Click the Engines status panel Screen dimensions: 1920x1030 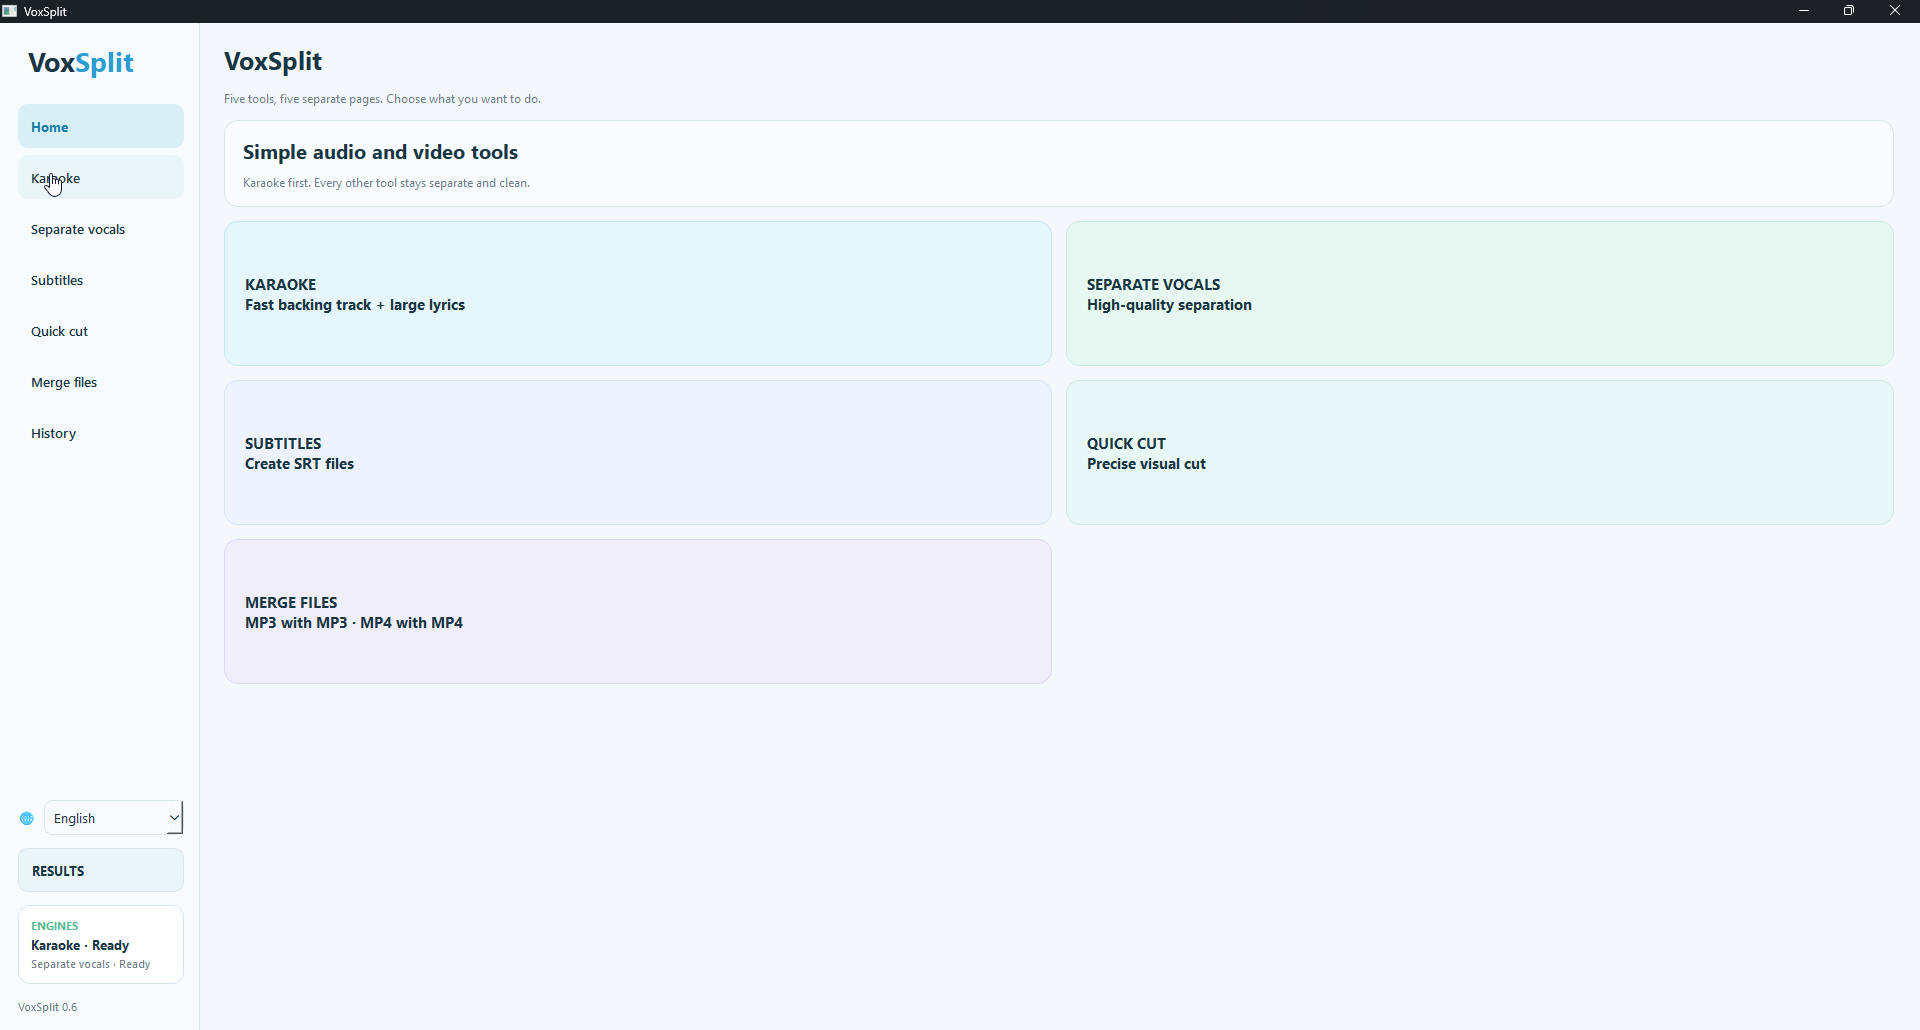coord(101,944)
